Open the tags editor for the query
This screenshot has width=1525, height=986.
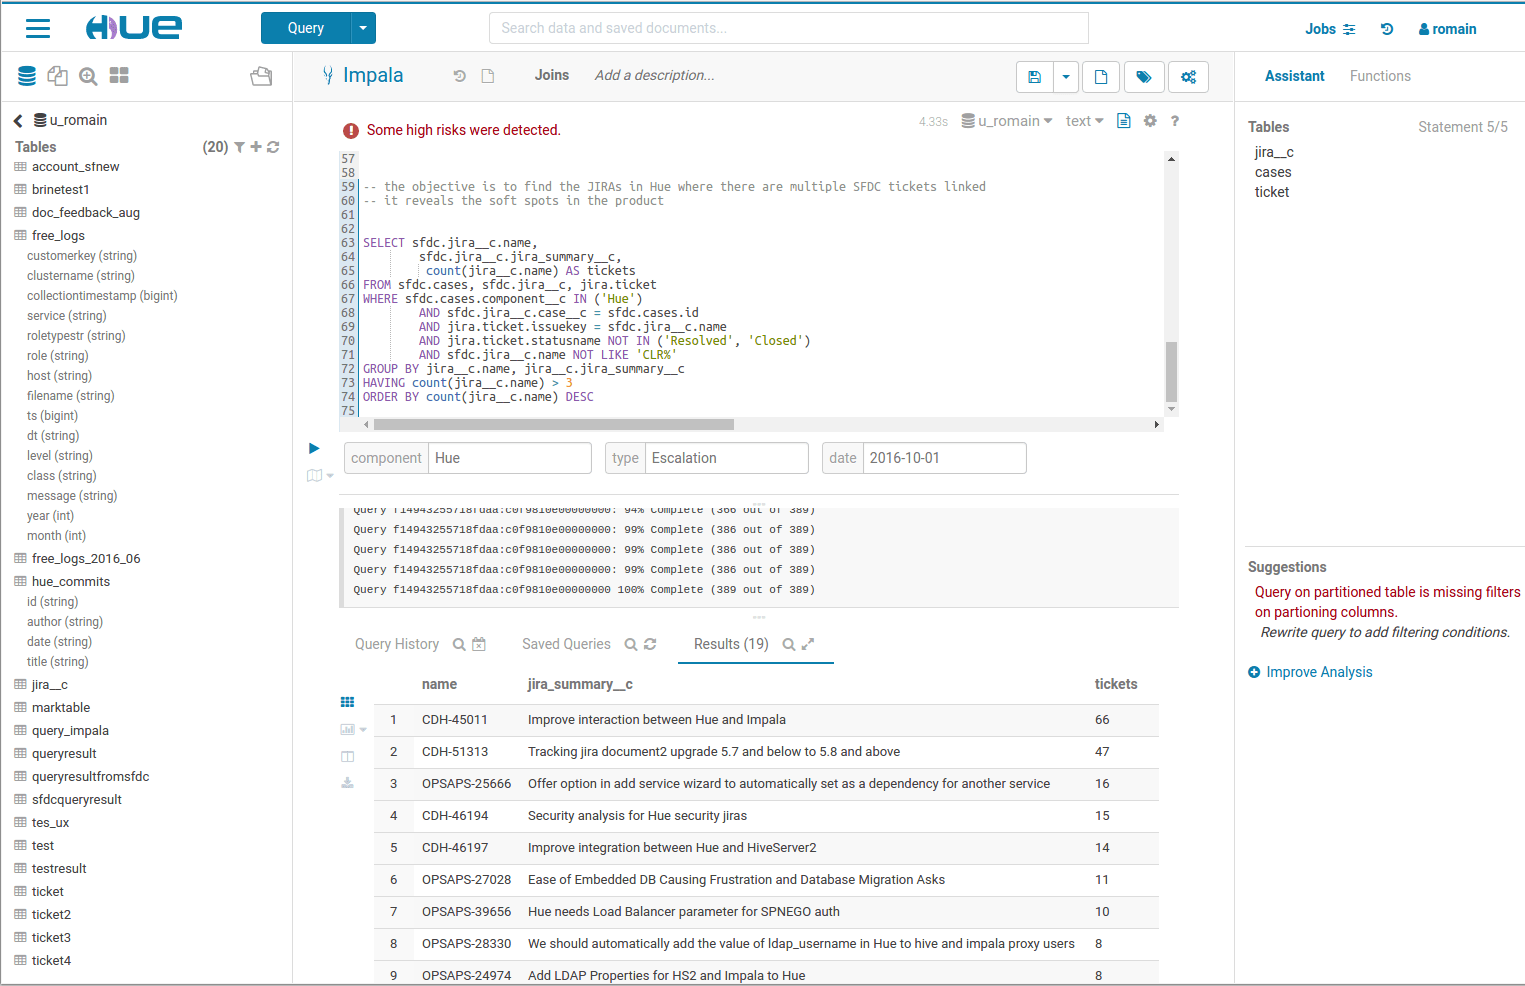(1144, 77)
